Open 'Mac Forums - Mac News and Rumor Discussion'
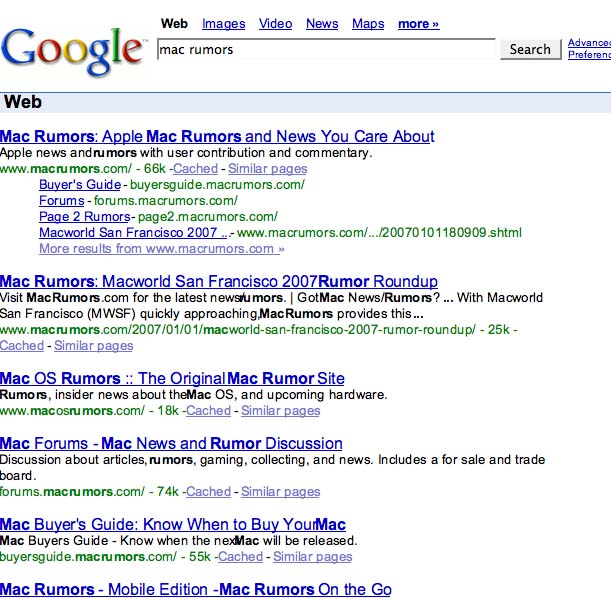Screen dimensions: 611x598 coord(171,444)
